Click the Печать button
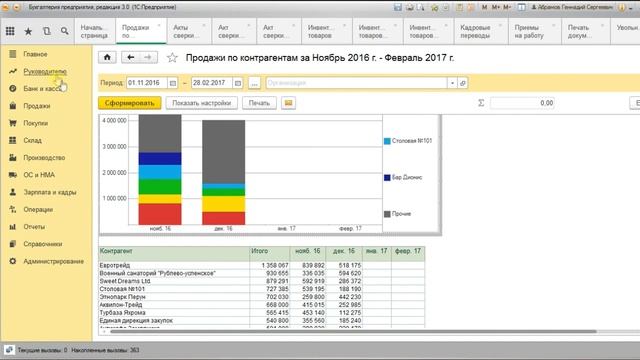640x360 pixels. pos(259,103)
